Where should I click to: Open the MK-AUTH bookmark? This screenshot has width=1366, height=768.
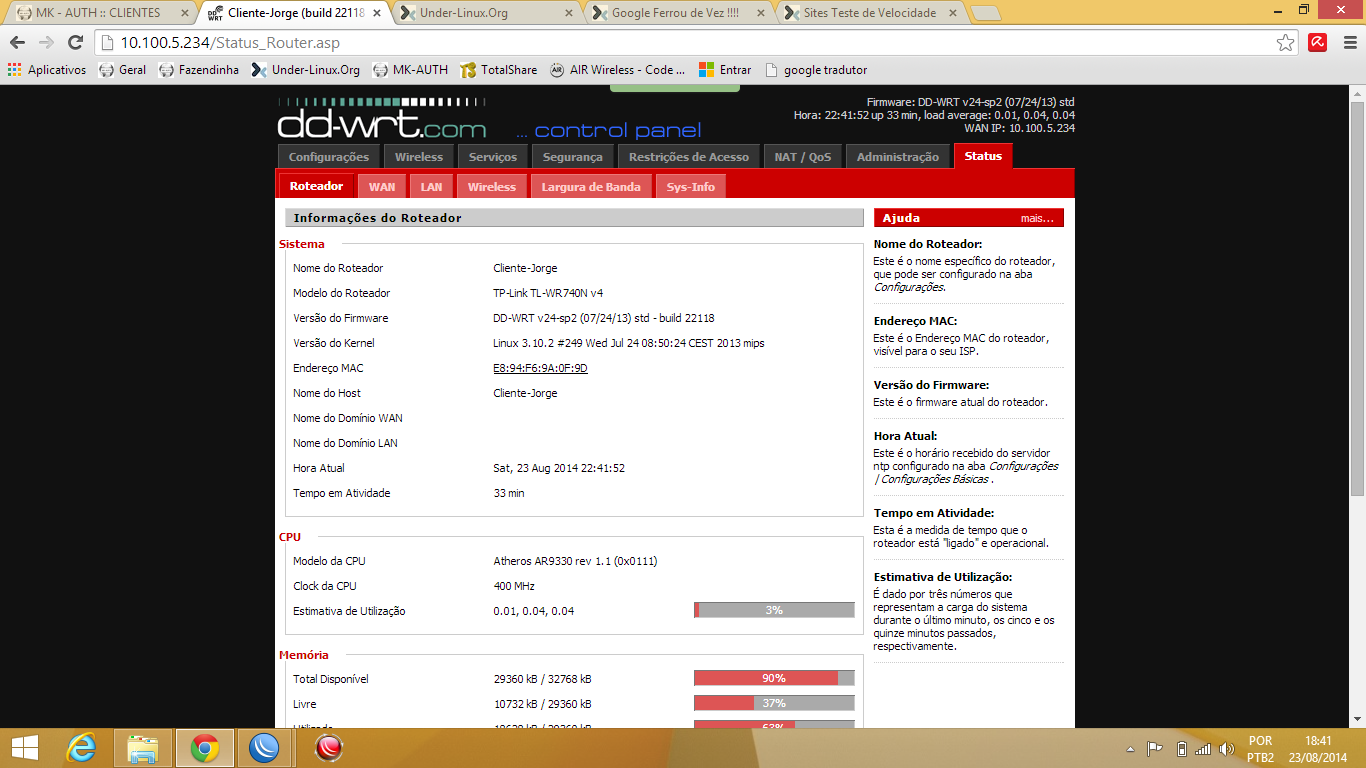(x=410, y=70)
